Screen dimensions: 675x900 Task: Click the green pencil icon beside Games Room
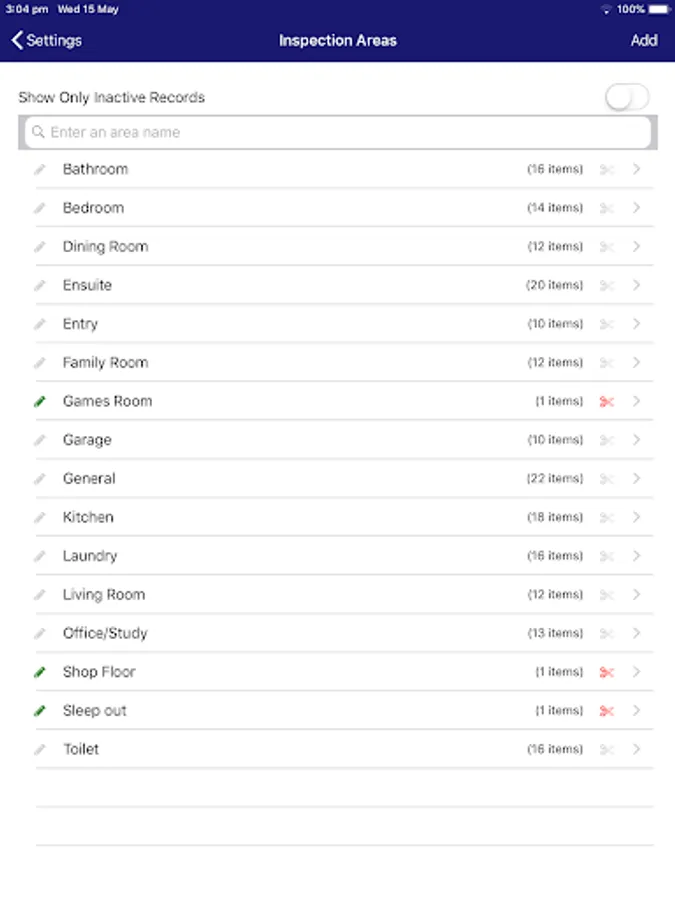[40, 401]
